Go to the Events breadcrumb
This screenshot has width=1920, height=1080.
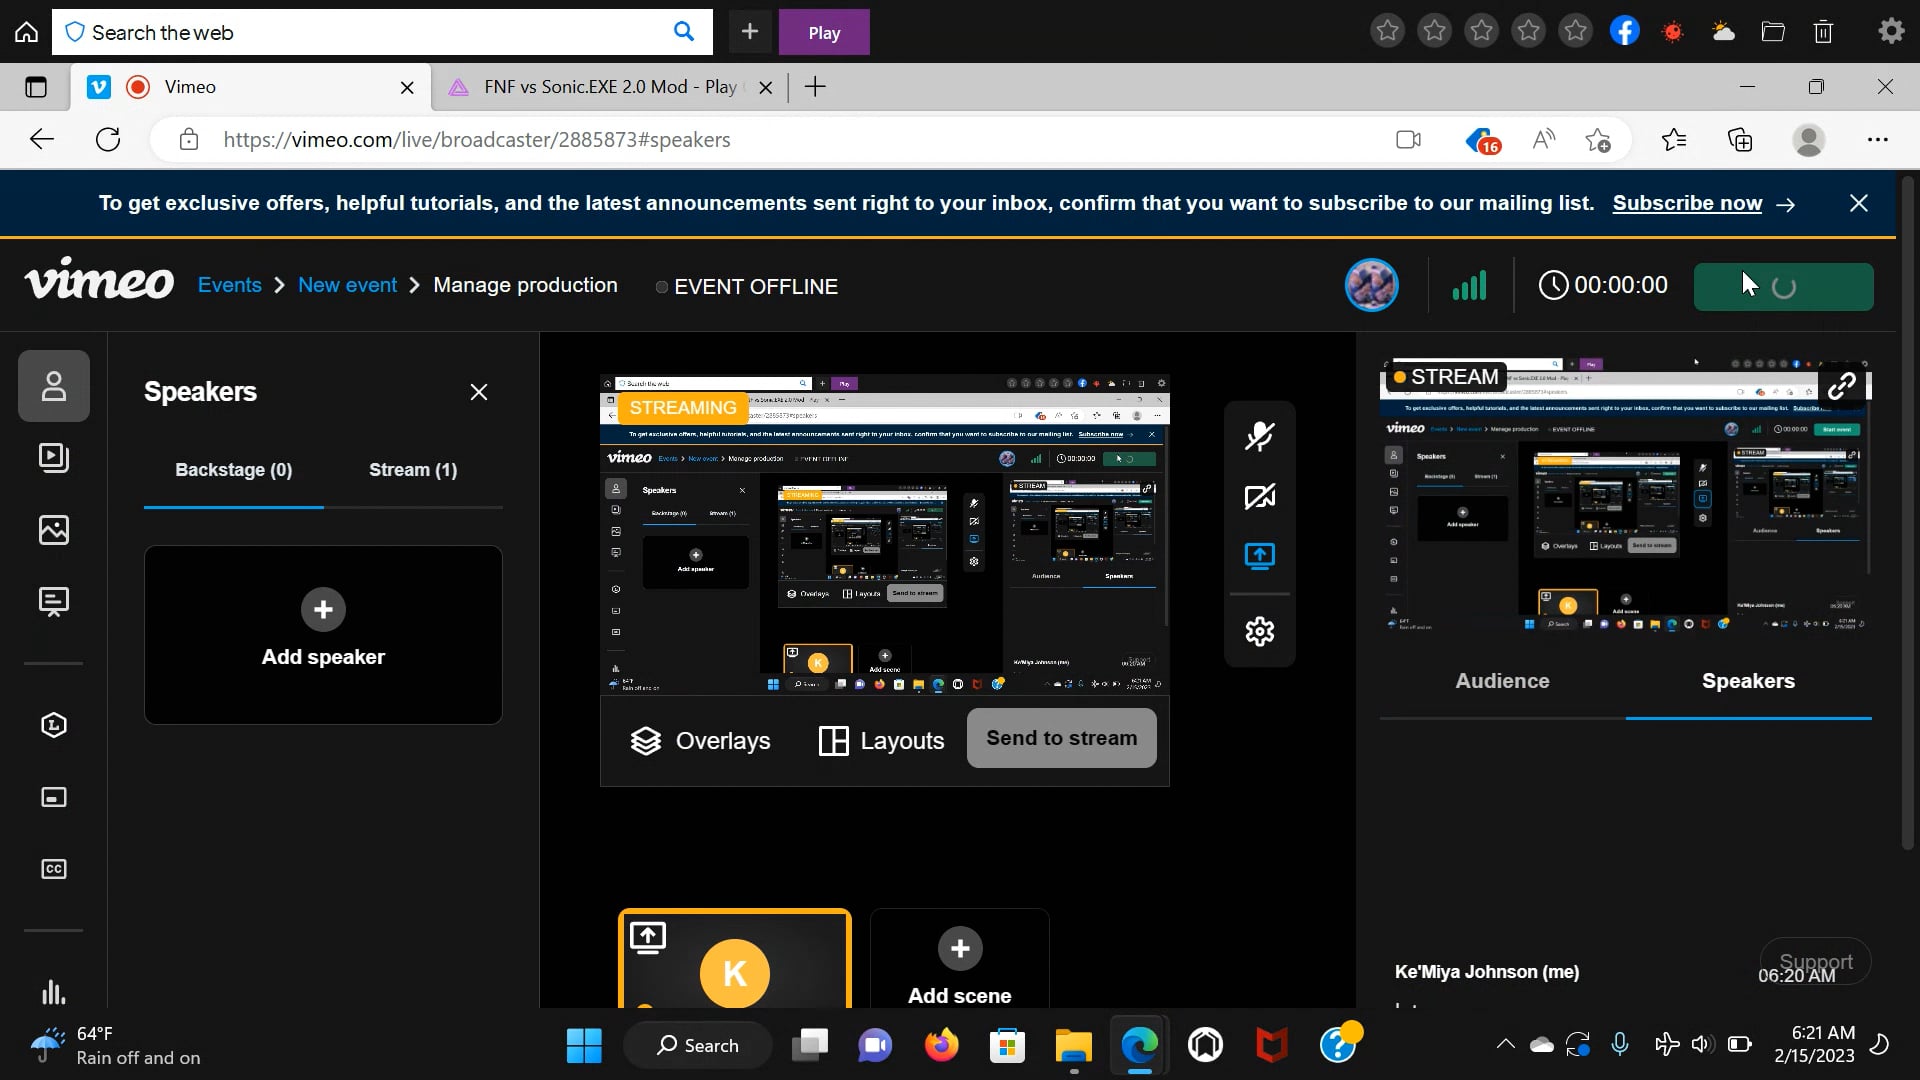230,285
